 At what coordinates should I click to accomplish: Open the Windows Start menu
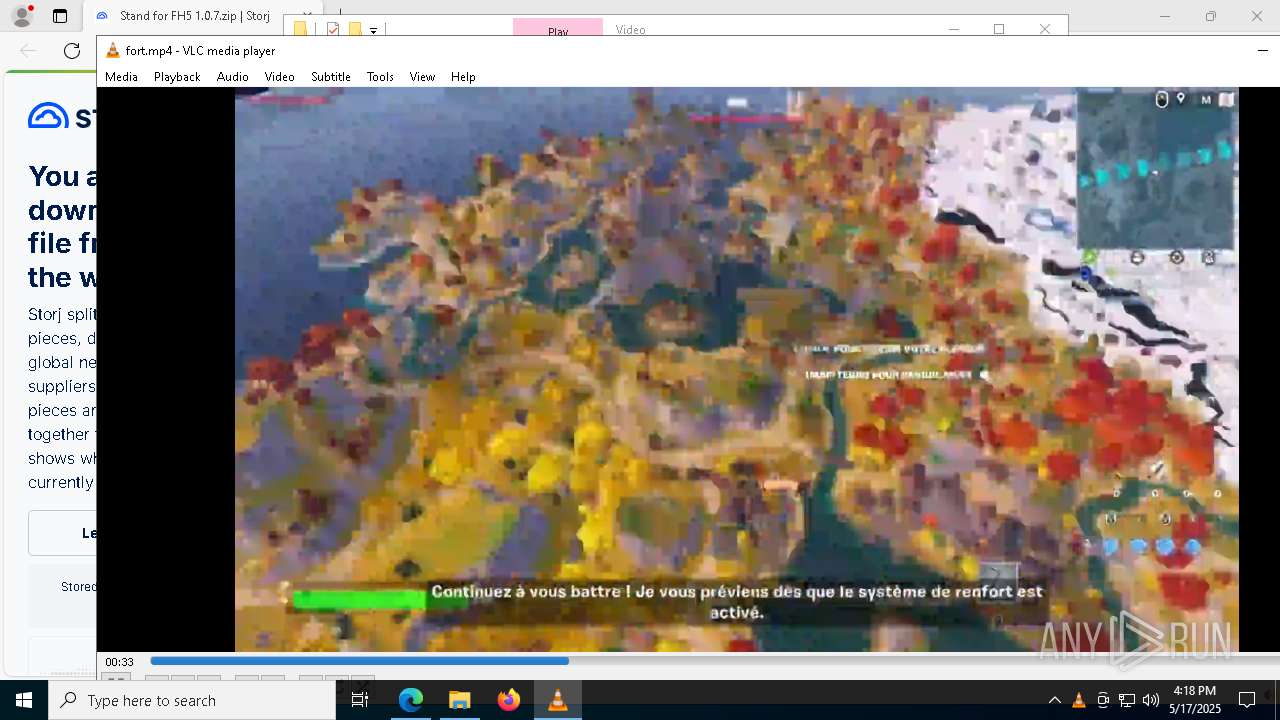coord(24,700)
